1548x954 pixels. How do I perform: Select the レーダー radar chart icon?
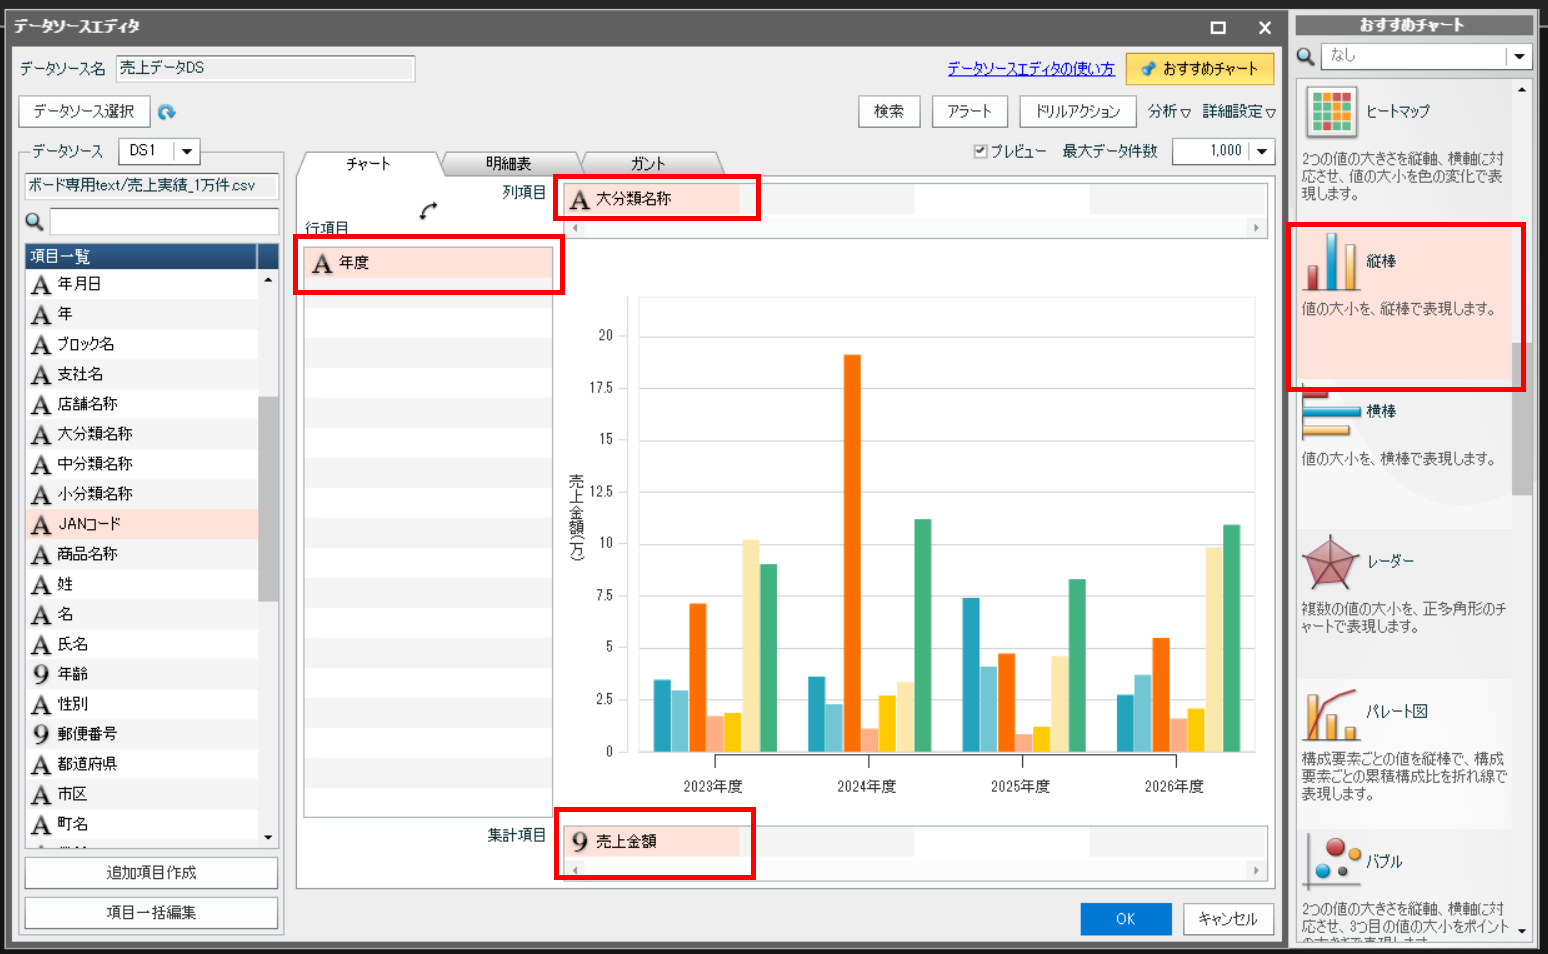[1331, 562]
